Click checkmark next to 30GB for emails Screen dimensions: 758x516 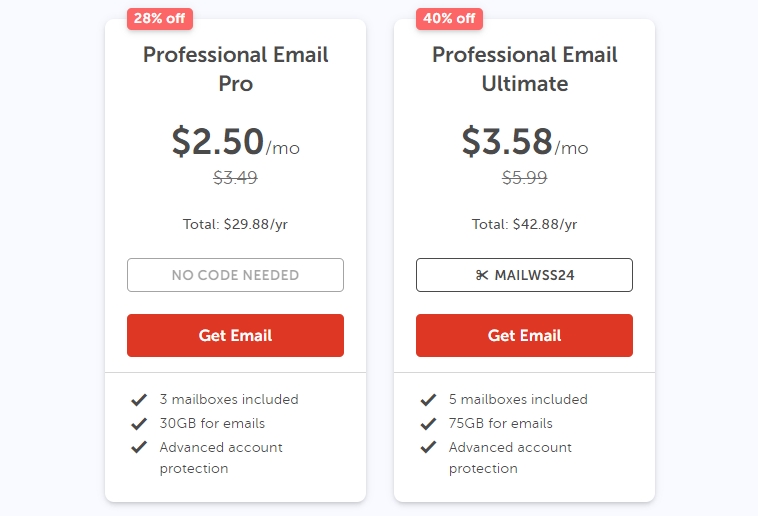(139, 423)
